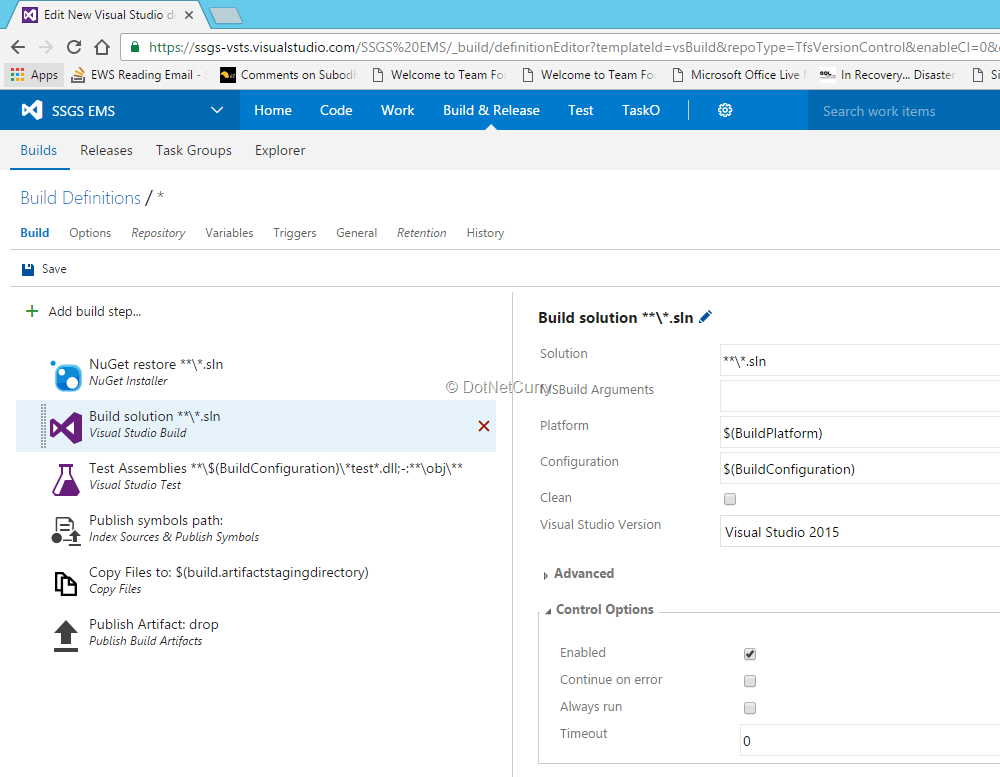This screenshot has width=1000, height=777.
Task: Open a new browser tab
Action: coord(226,15)
